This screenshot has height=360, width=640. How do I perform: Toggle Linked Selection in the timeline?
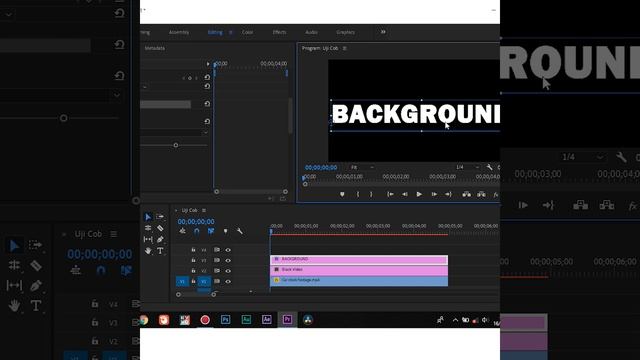(211, 231)
